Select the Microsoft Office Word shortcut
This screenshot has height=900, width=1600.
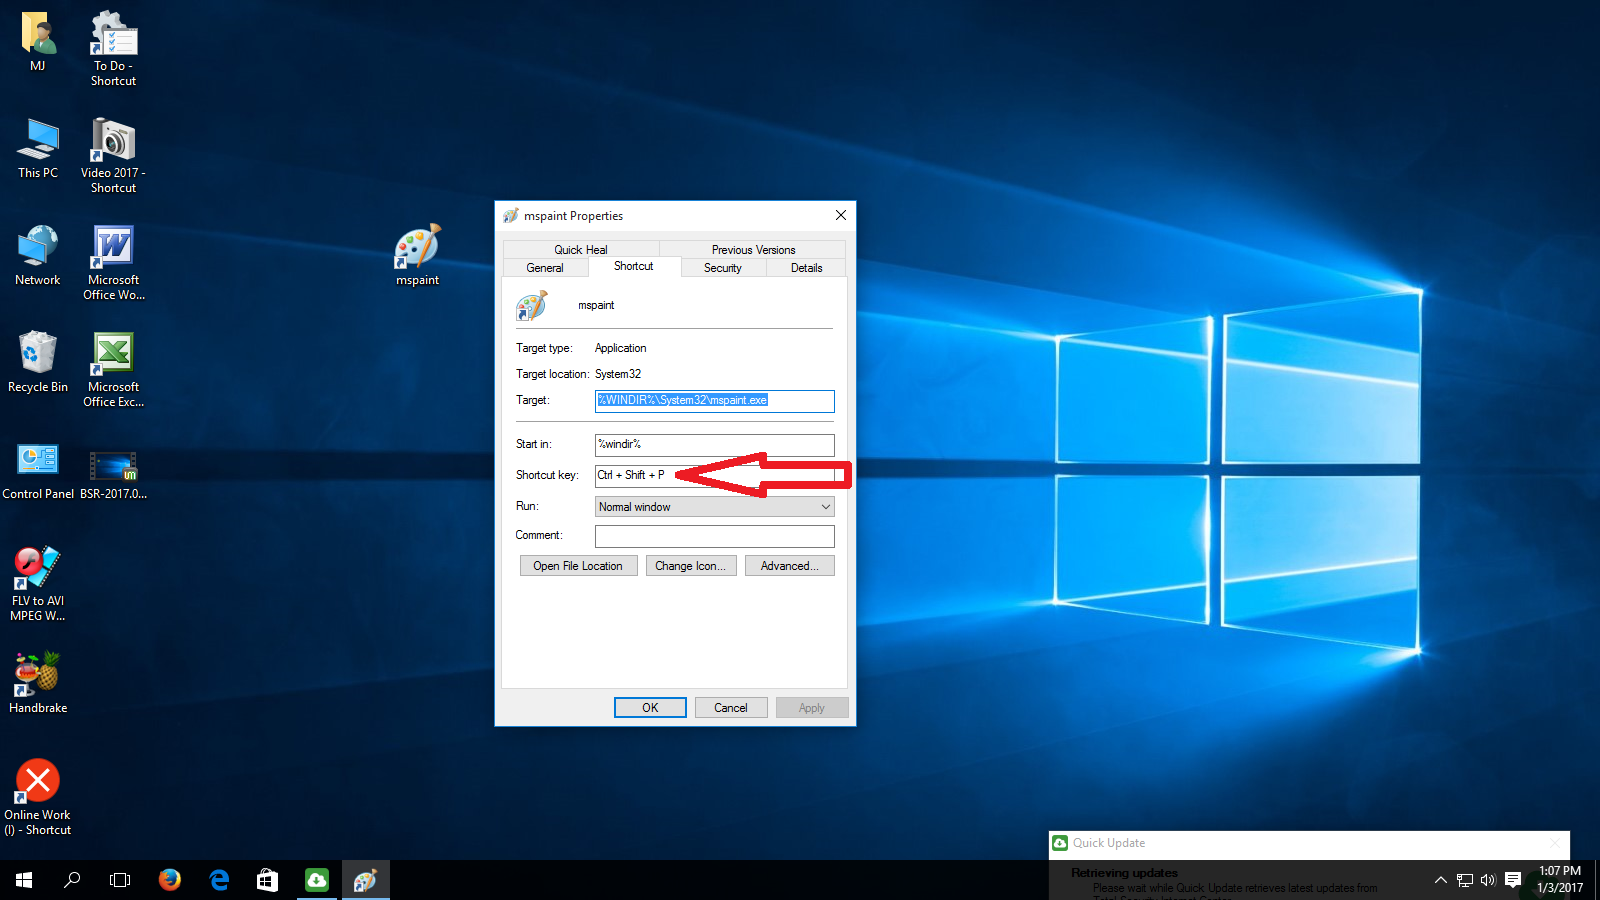[x=113, y=247]
